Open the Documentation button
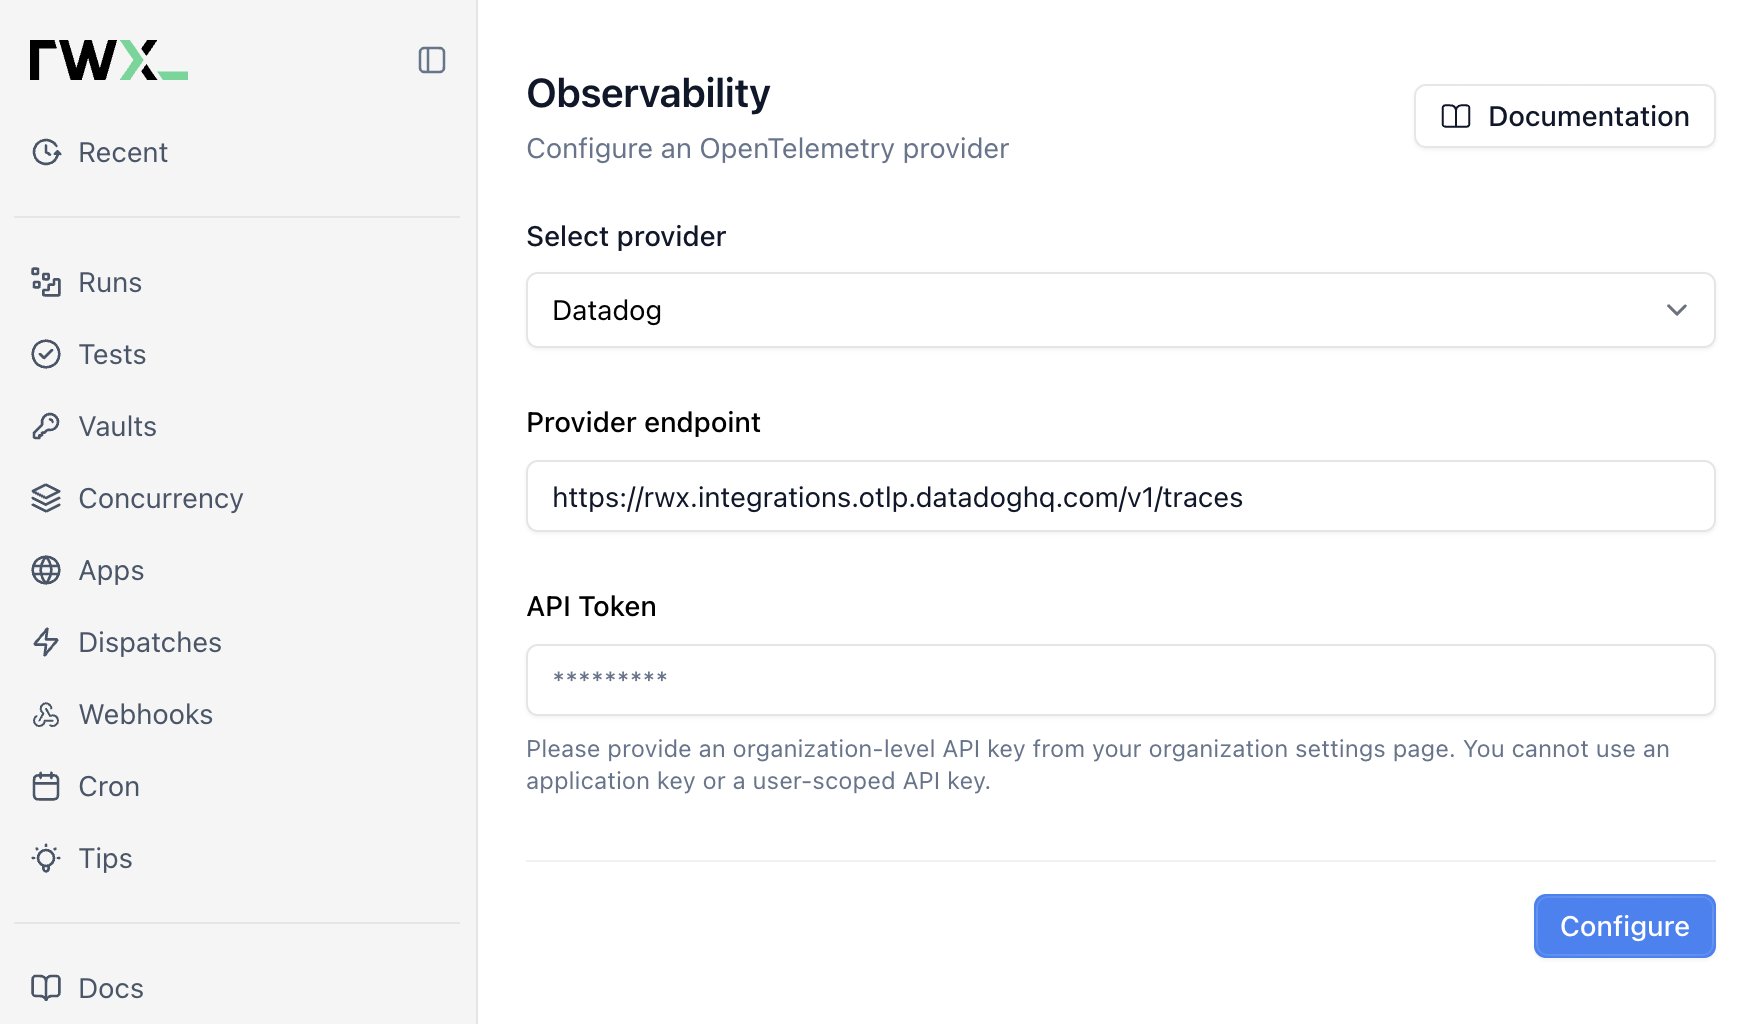This screenshot has width=1758, height=1024. pyautogui.click(x=1564, y=116)
